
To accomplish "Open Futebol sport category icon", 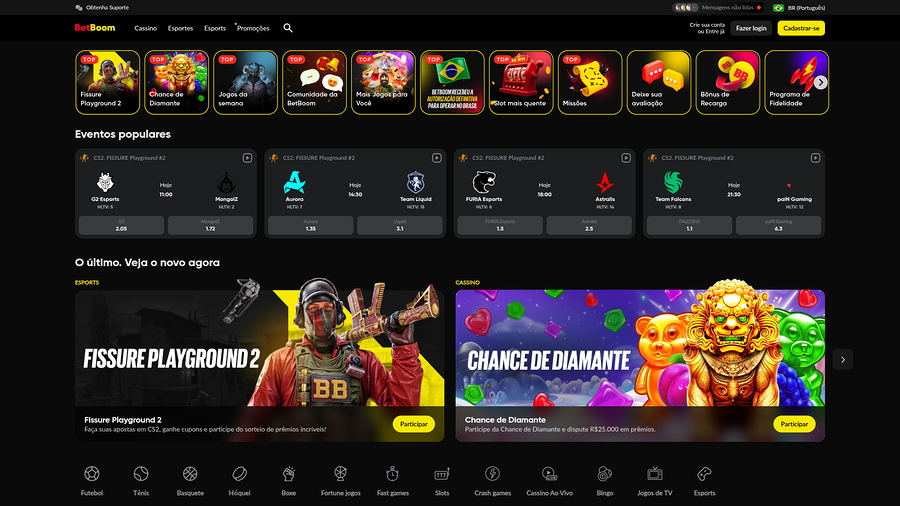I will point(92,474).
